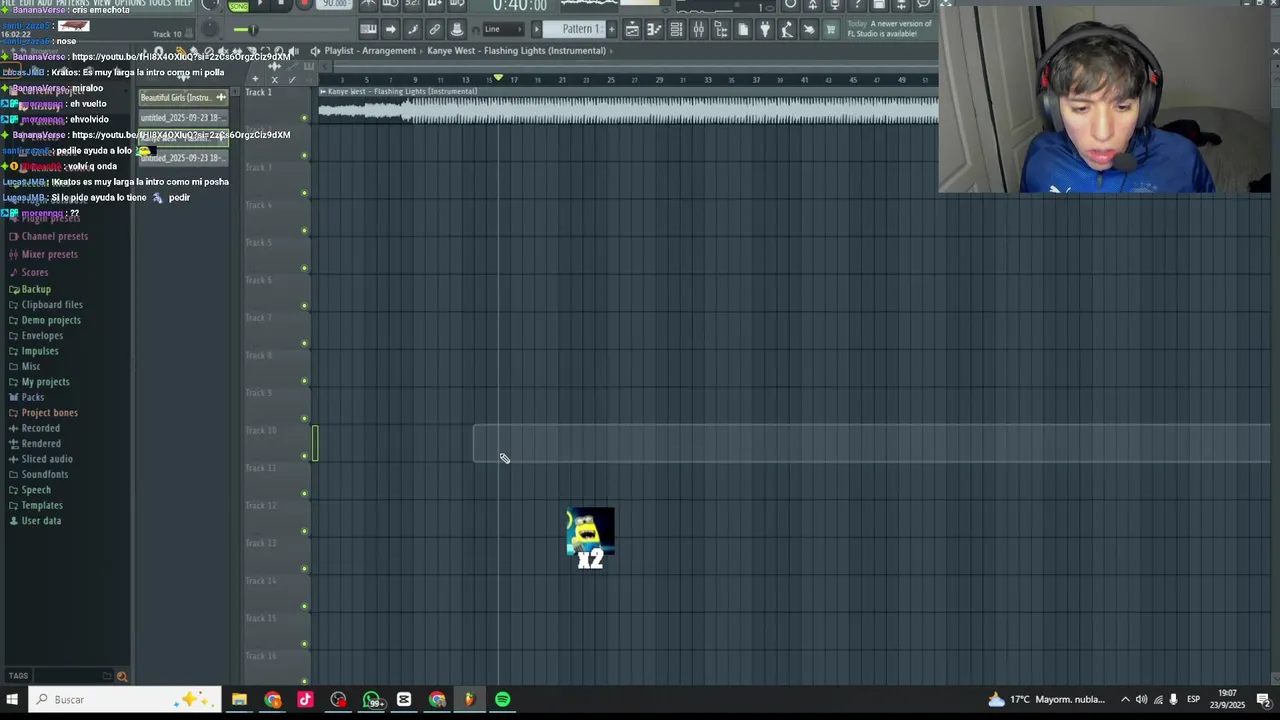Mute Track 9 with its green dot
The width and height of the screenshot is (1280, 720).
click(305, 419)
